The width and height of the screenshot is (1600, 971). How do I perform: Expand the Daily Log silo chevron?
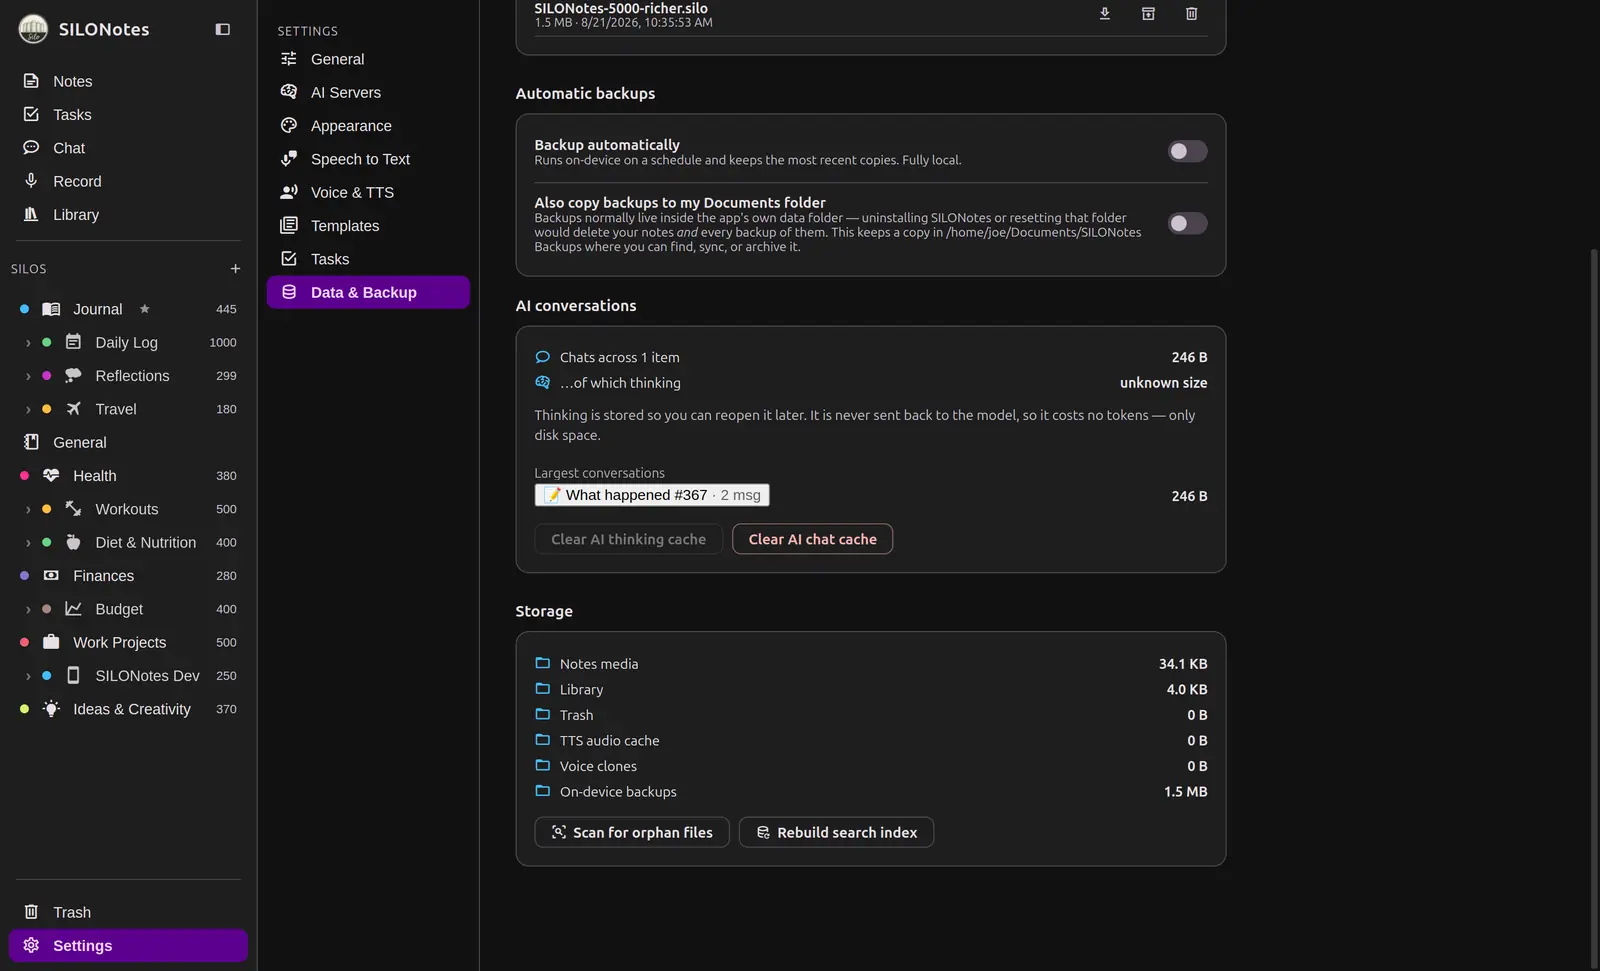[28, 343]
